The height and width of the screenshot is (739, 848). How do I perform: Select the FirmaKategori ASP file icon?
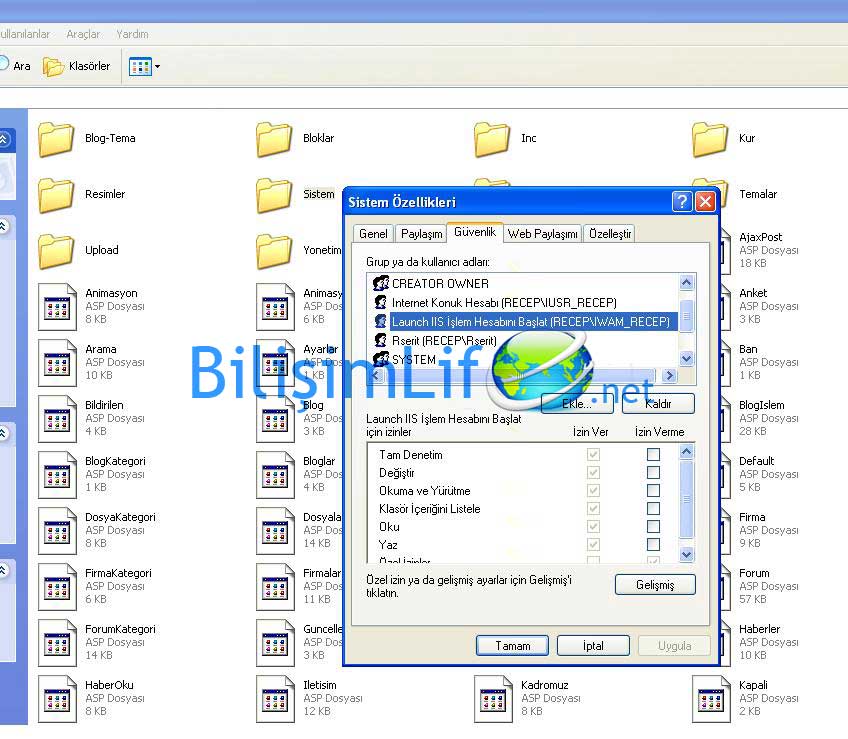(x=57, y=586)
